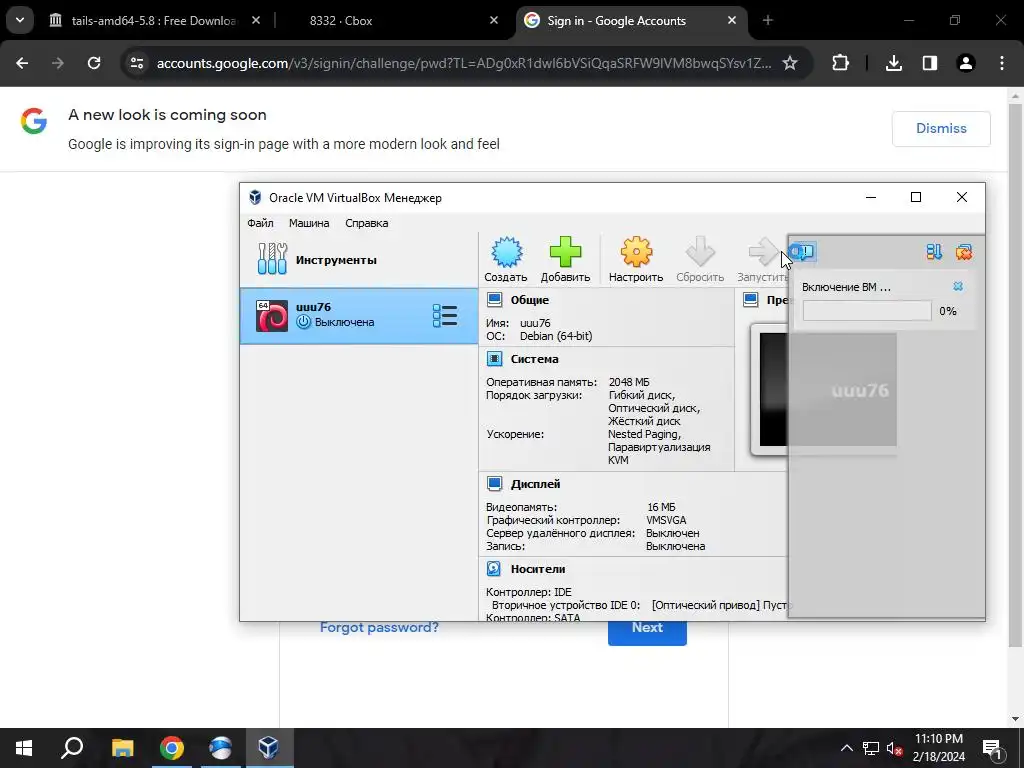Select the Sign in - Google Accounts tab
The width and height of the screenshot is (1024, 768).
(616, 20)
